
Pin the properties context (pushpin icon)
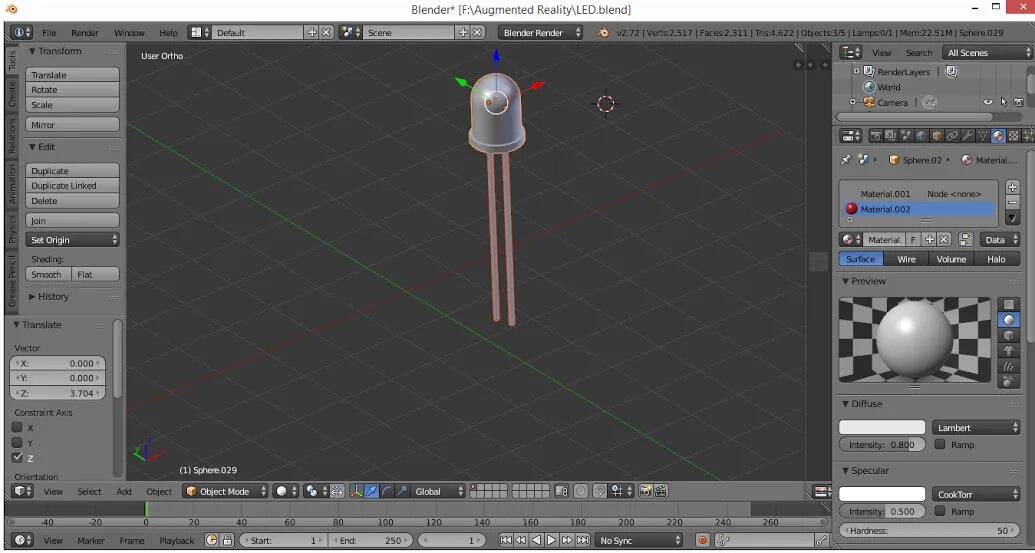pyautogui.click(x=846, y=160)
